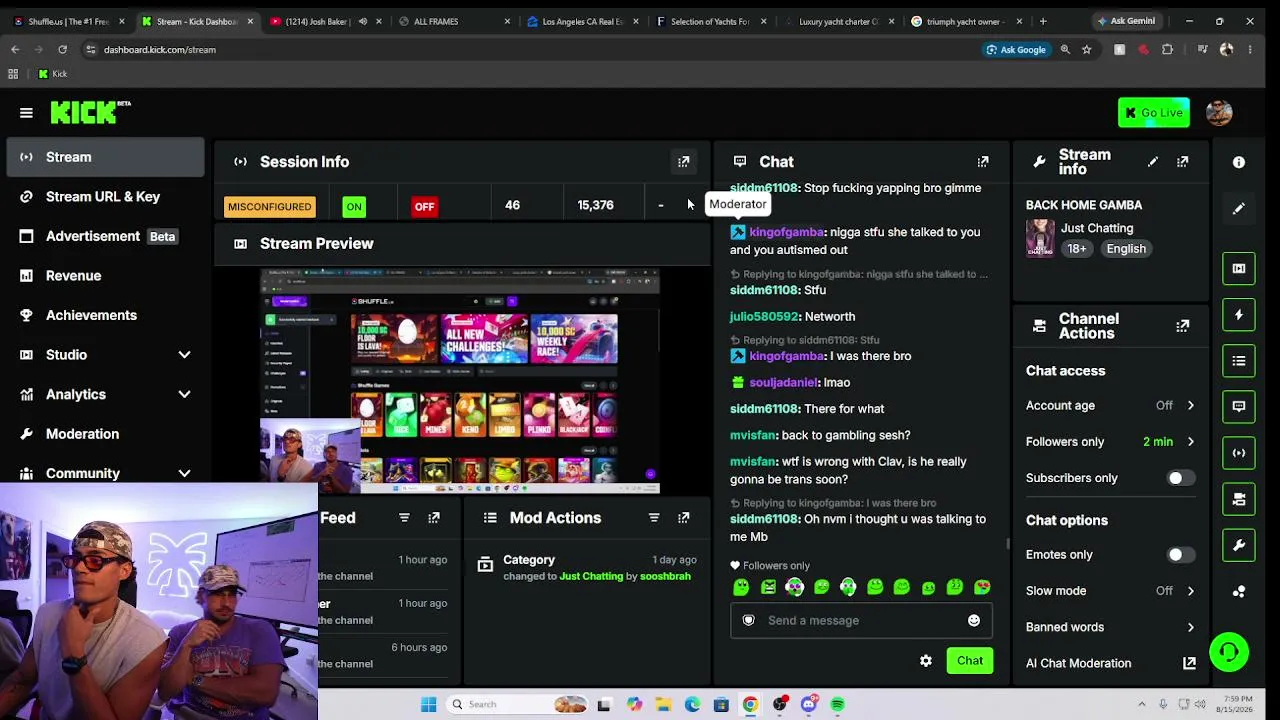
Task: Click the heart-eyes emote in the emote row
Action: click(x=982, y=588)
